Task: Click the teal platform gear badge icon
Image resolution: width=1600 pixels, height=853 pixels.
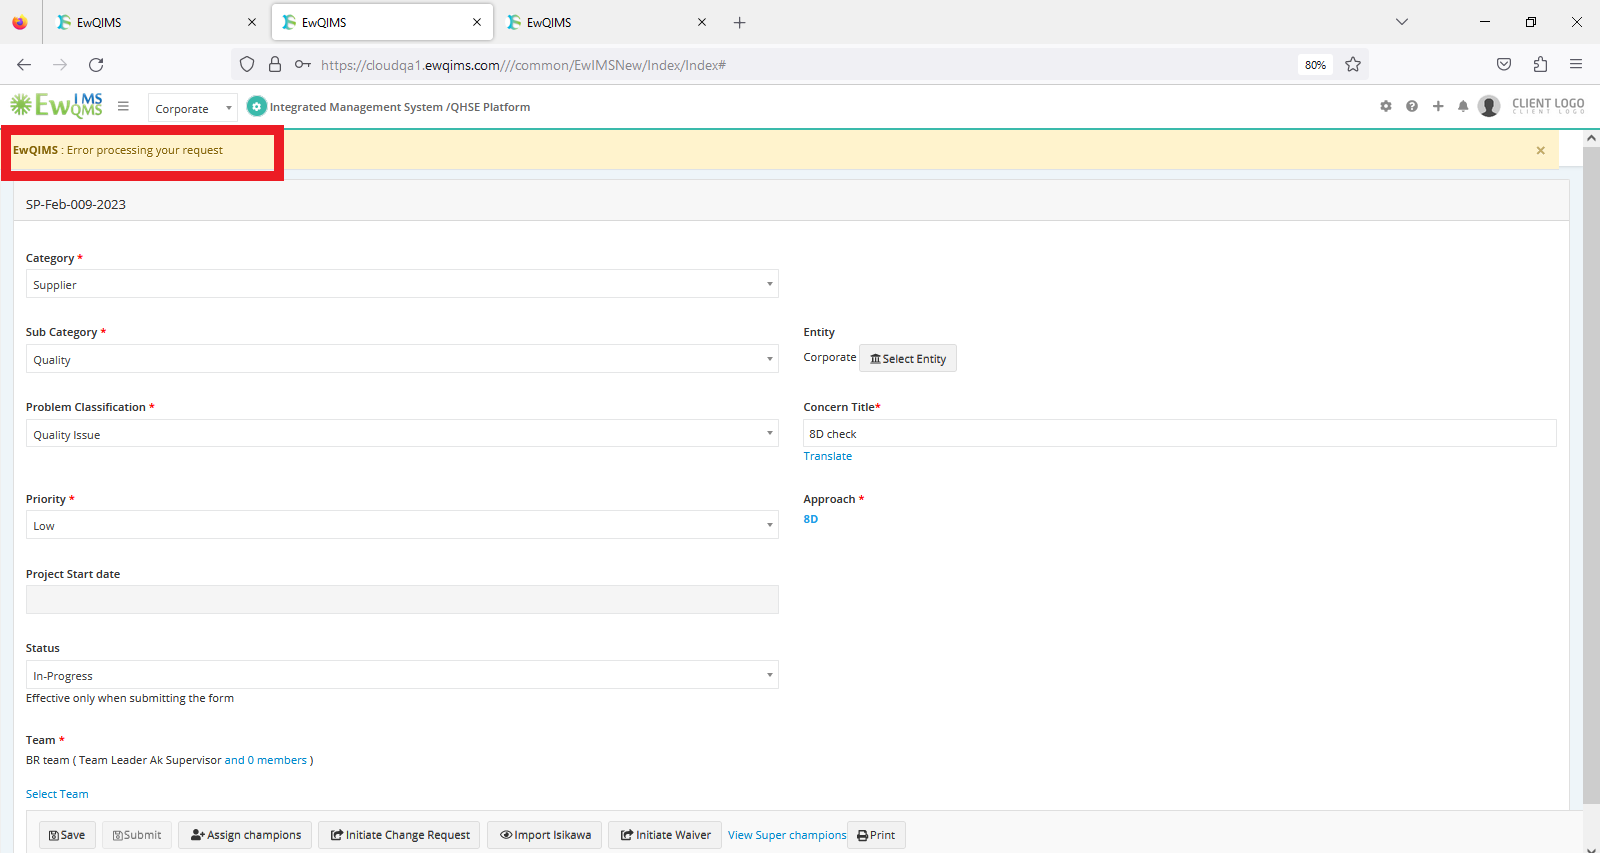Action: tap(257, 106)
